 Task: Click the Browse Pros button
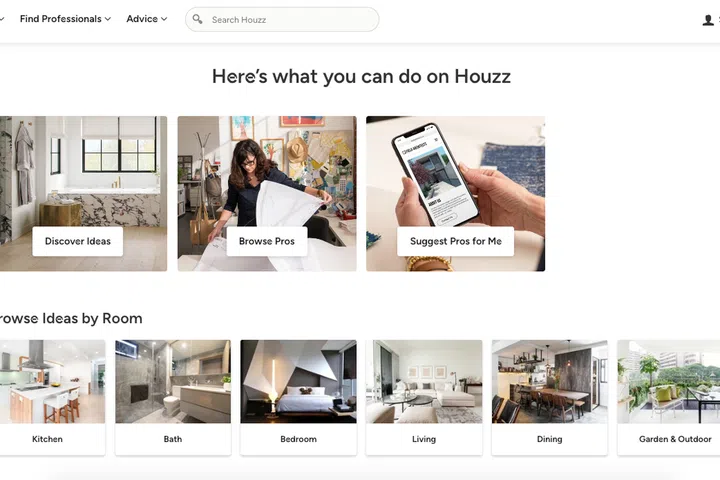267,241
